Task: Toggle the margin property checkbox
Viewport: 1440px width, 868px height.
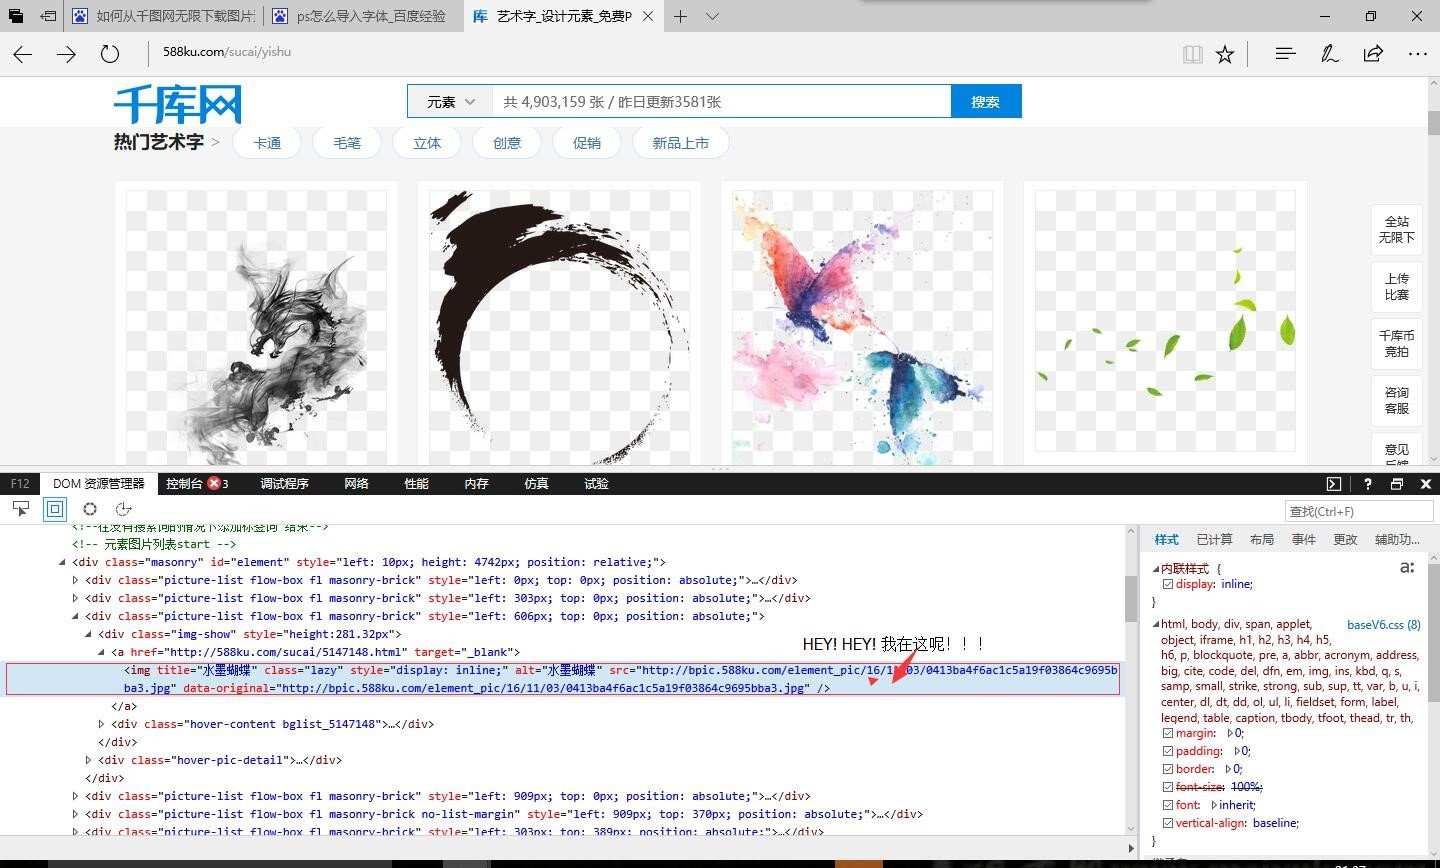Action: 1168,733
